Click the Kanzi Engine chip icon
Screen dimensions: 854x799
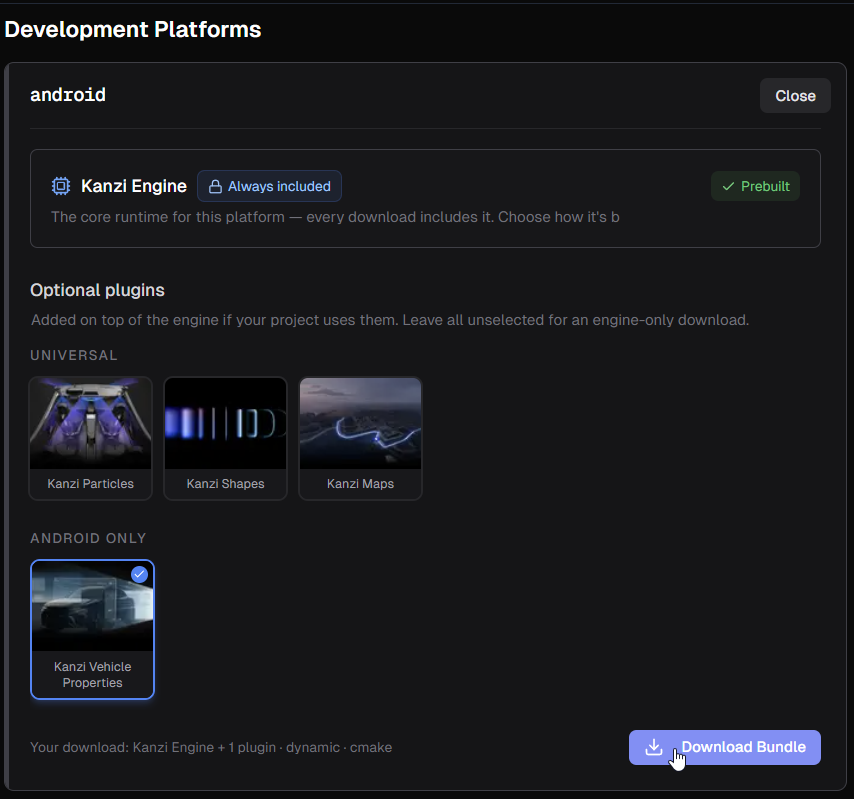pos(61,186)
